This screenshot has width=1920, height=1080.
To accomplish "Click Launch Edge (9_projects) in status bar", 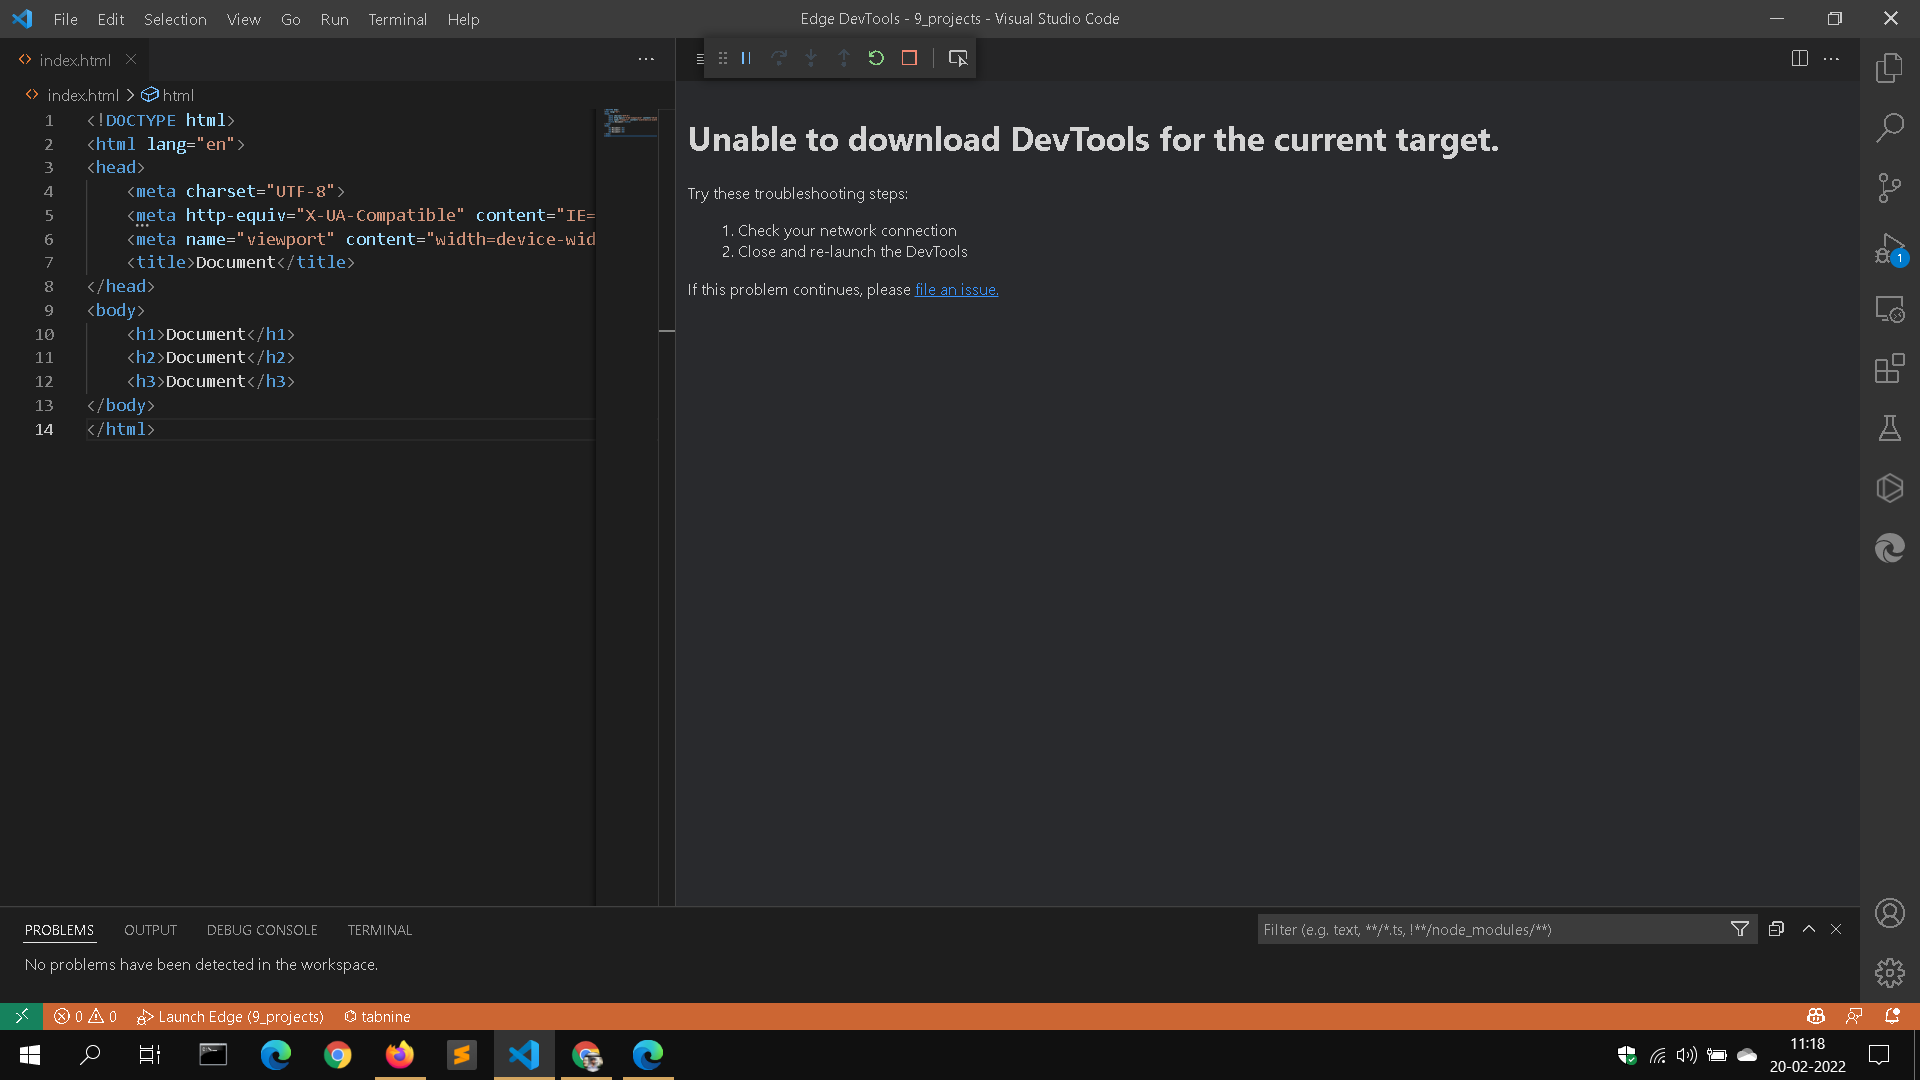I will [x=231, y=1016].
